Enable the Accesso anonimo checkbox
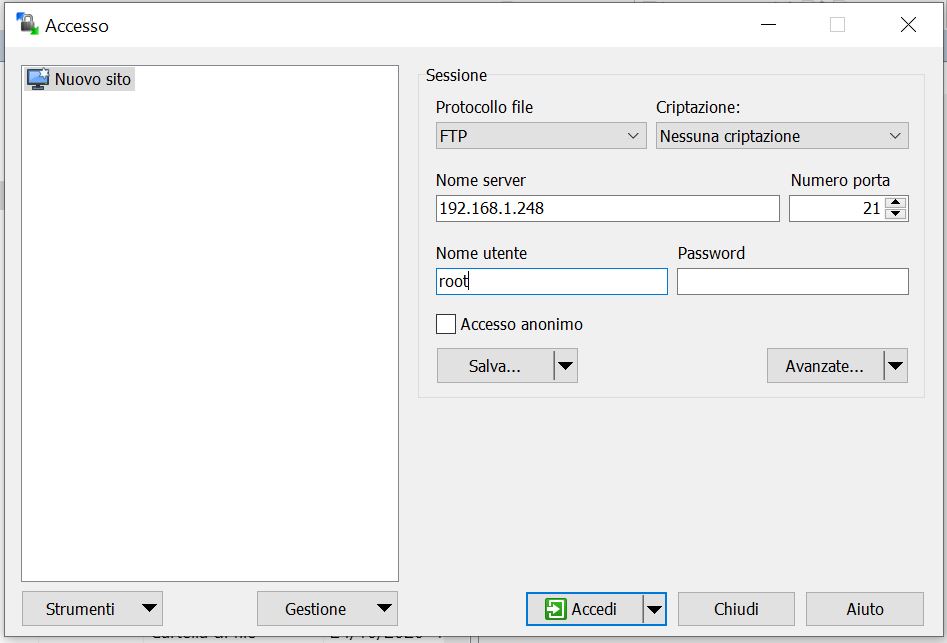Viewport: 947px width, 643px height. [x=446, y=324]
